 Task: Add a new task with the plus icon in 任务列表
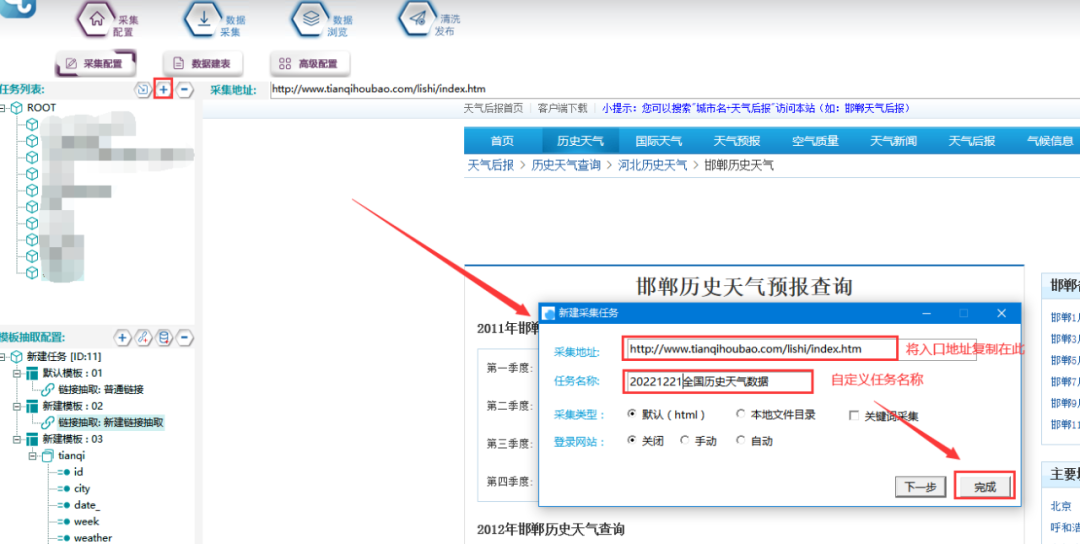(163, 90)
